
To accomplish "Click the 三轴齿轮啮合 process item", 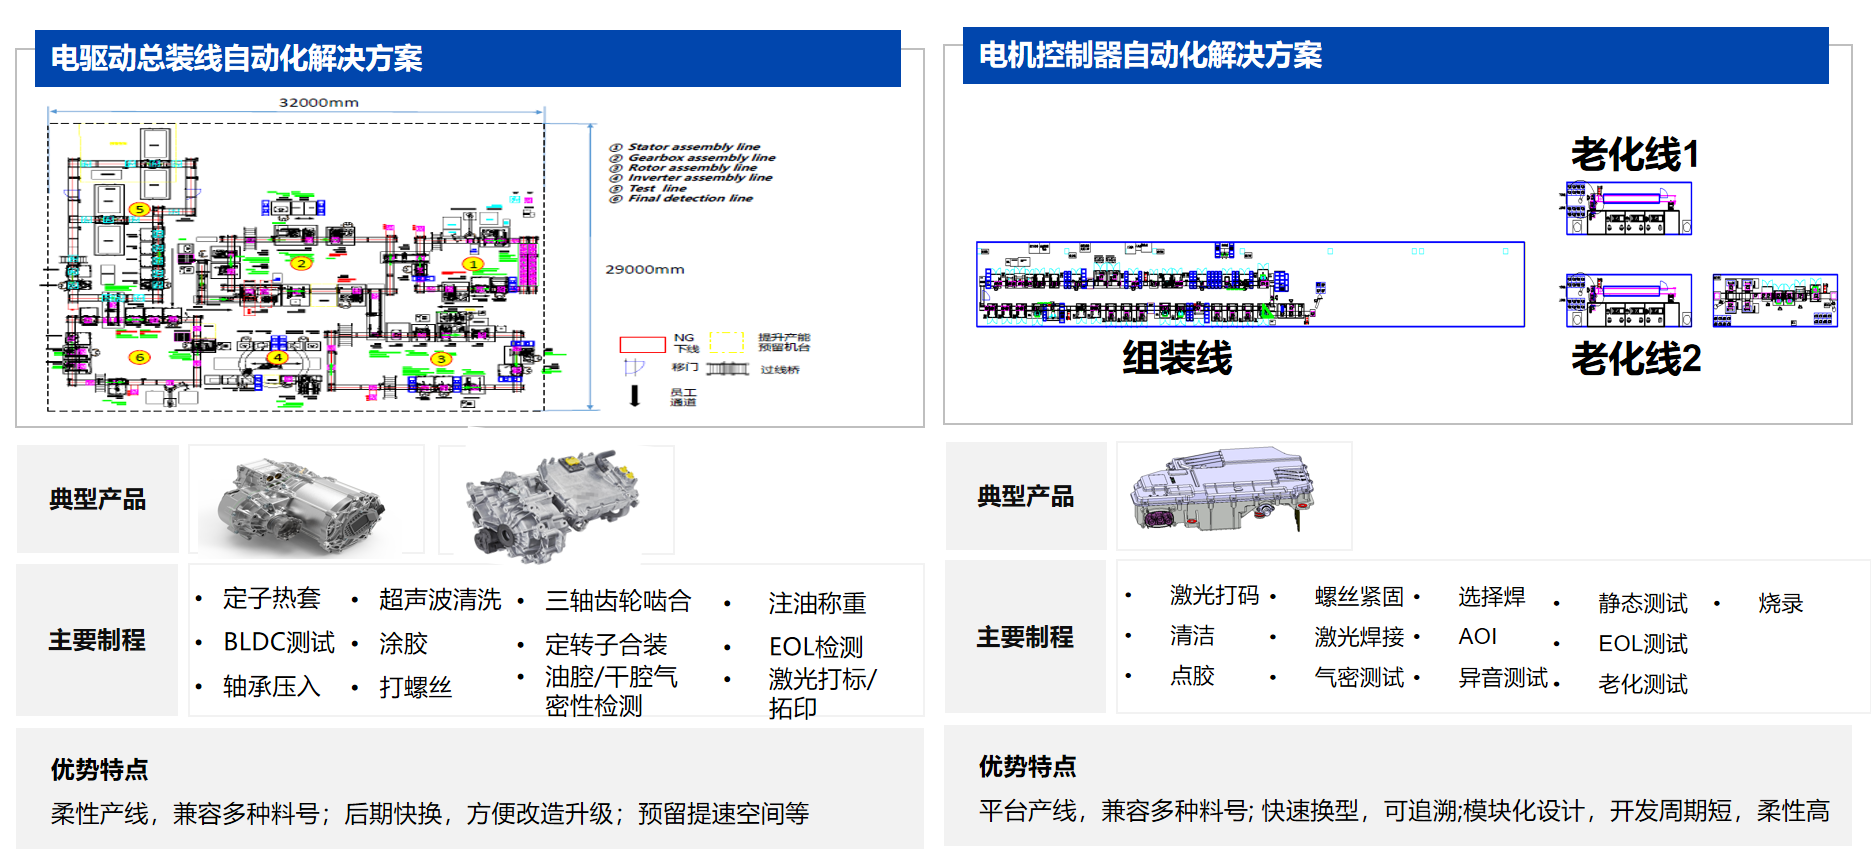I will (618, 600).
